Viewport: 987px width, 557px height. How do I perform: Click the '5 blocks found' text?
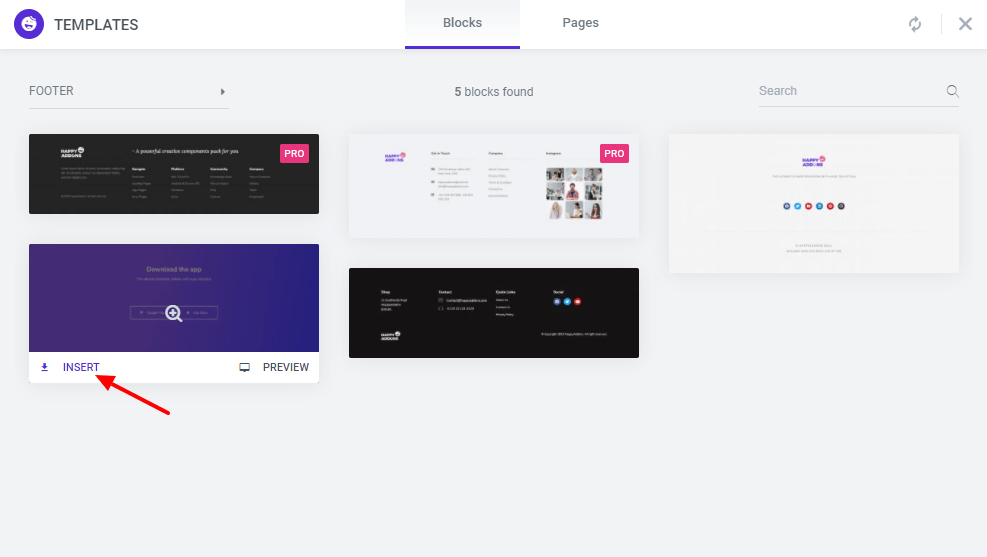point(494,92)
